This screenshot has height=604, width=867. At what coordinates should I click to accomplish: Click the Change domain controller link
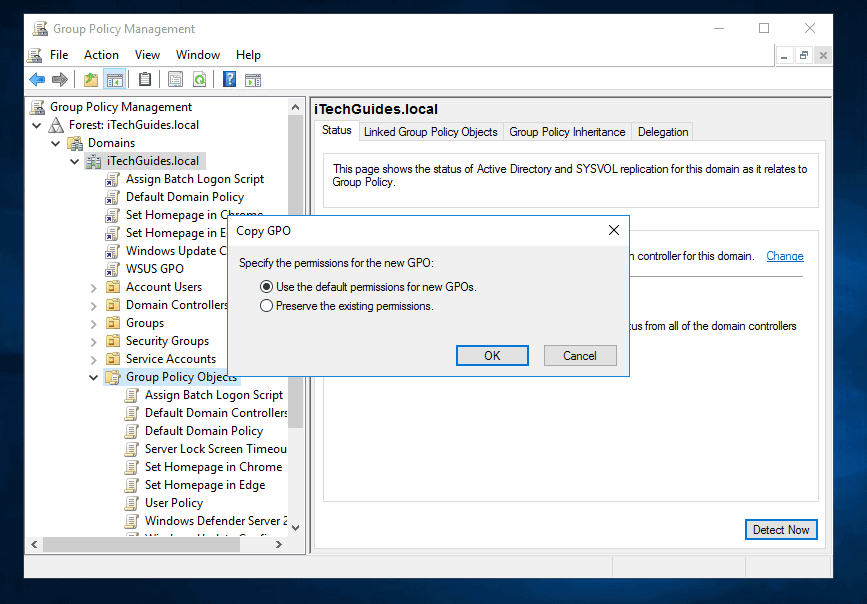[x=785, y=256]
